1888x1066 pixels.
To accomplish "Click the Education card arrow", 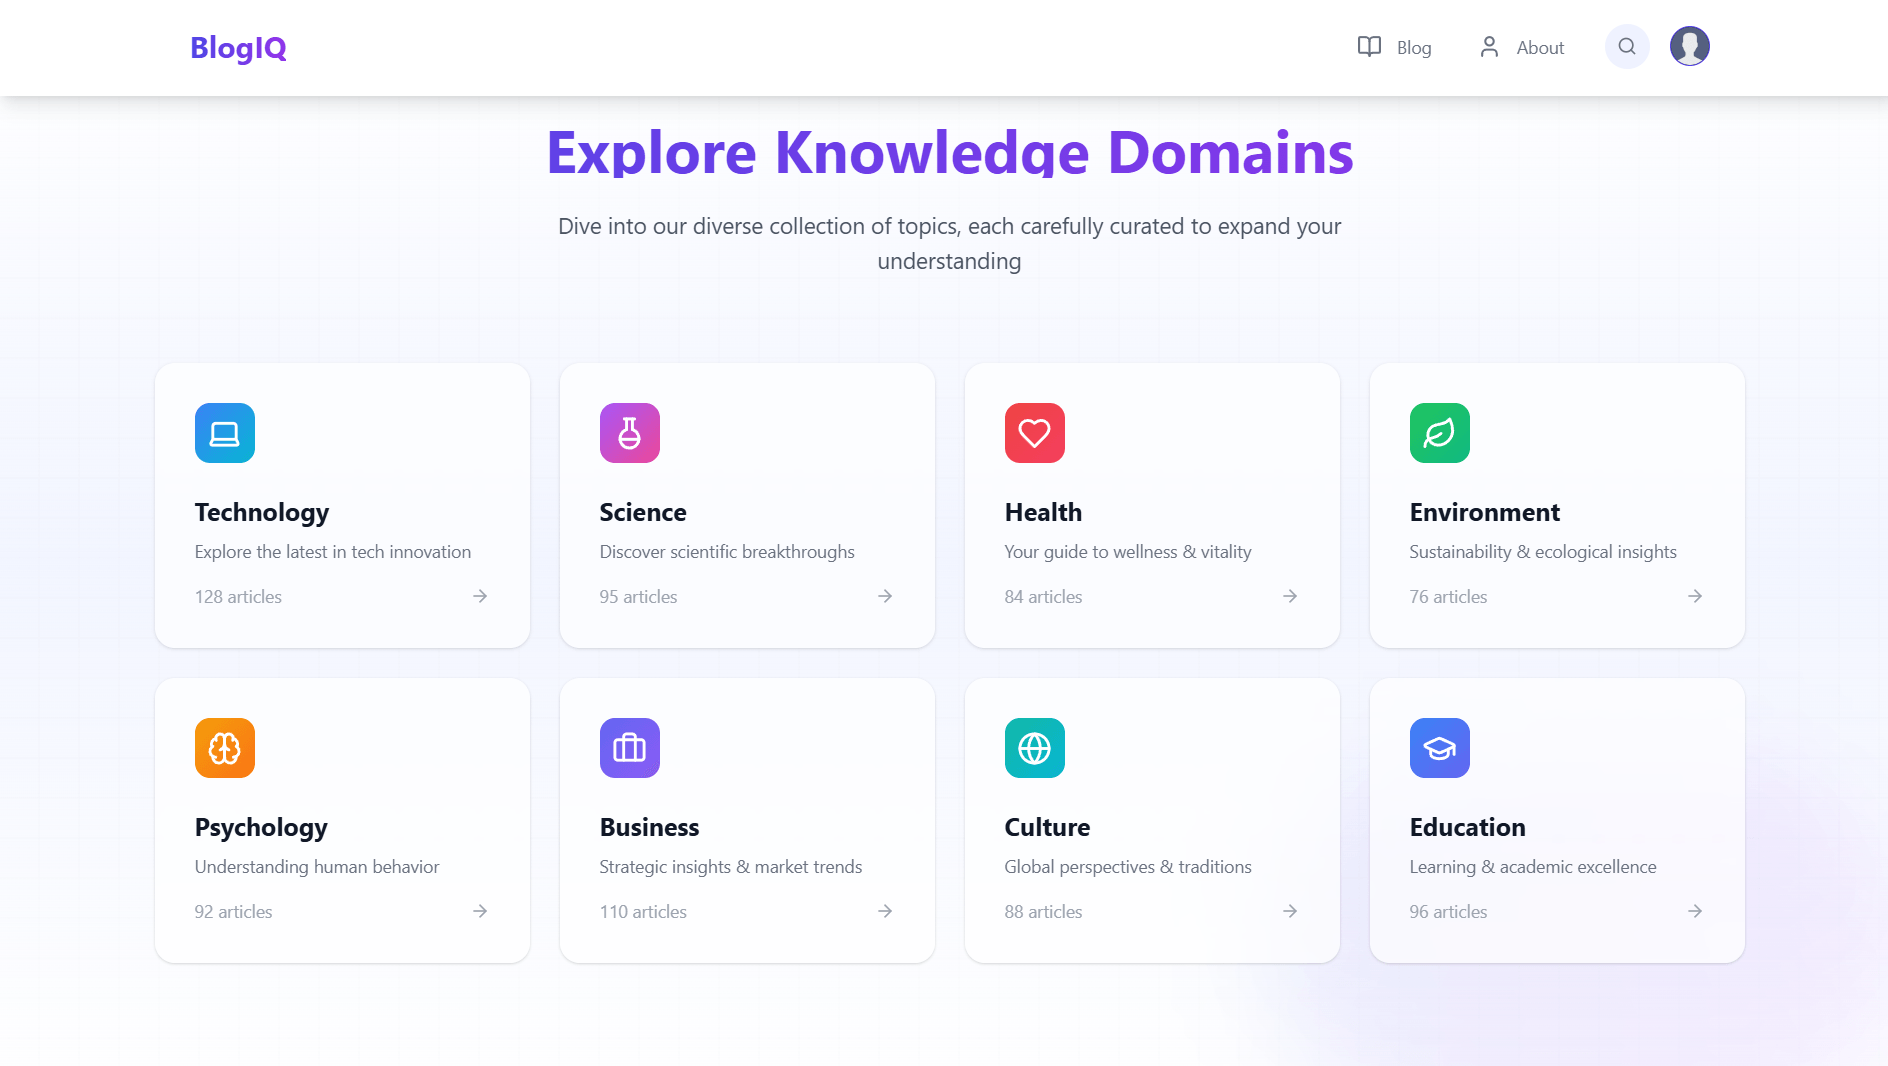I will [x=1695, y=911].
